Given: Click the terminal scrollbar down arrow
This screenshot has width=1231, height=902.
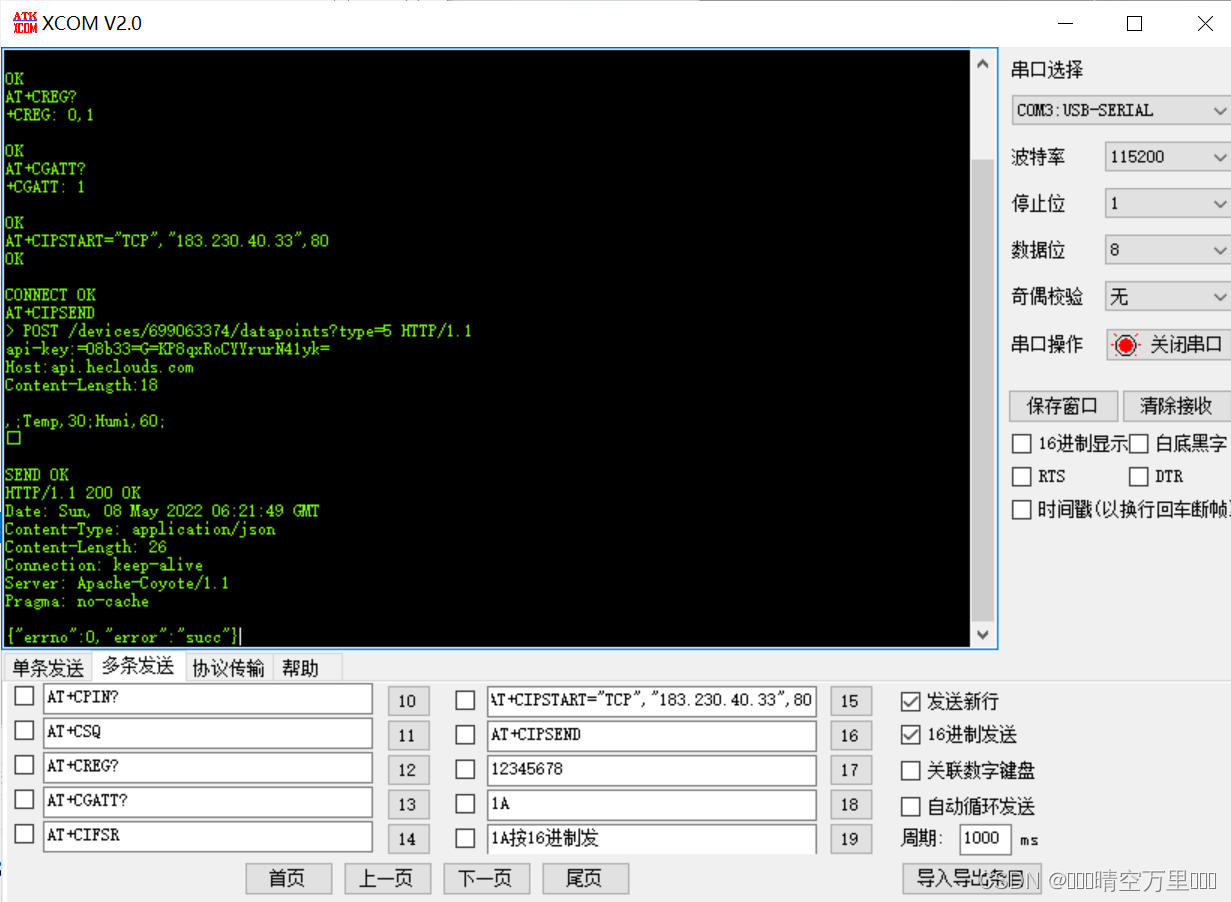Looking at the screenshot, I should pyautogui.click(x=983, y=634).
